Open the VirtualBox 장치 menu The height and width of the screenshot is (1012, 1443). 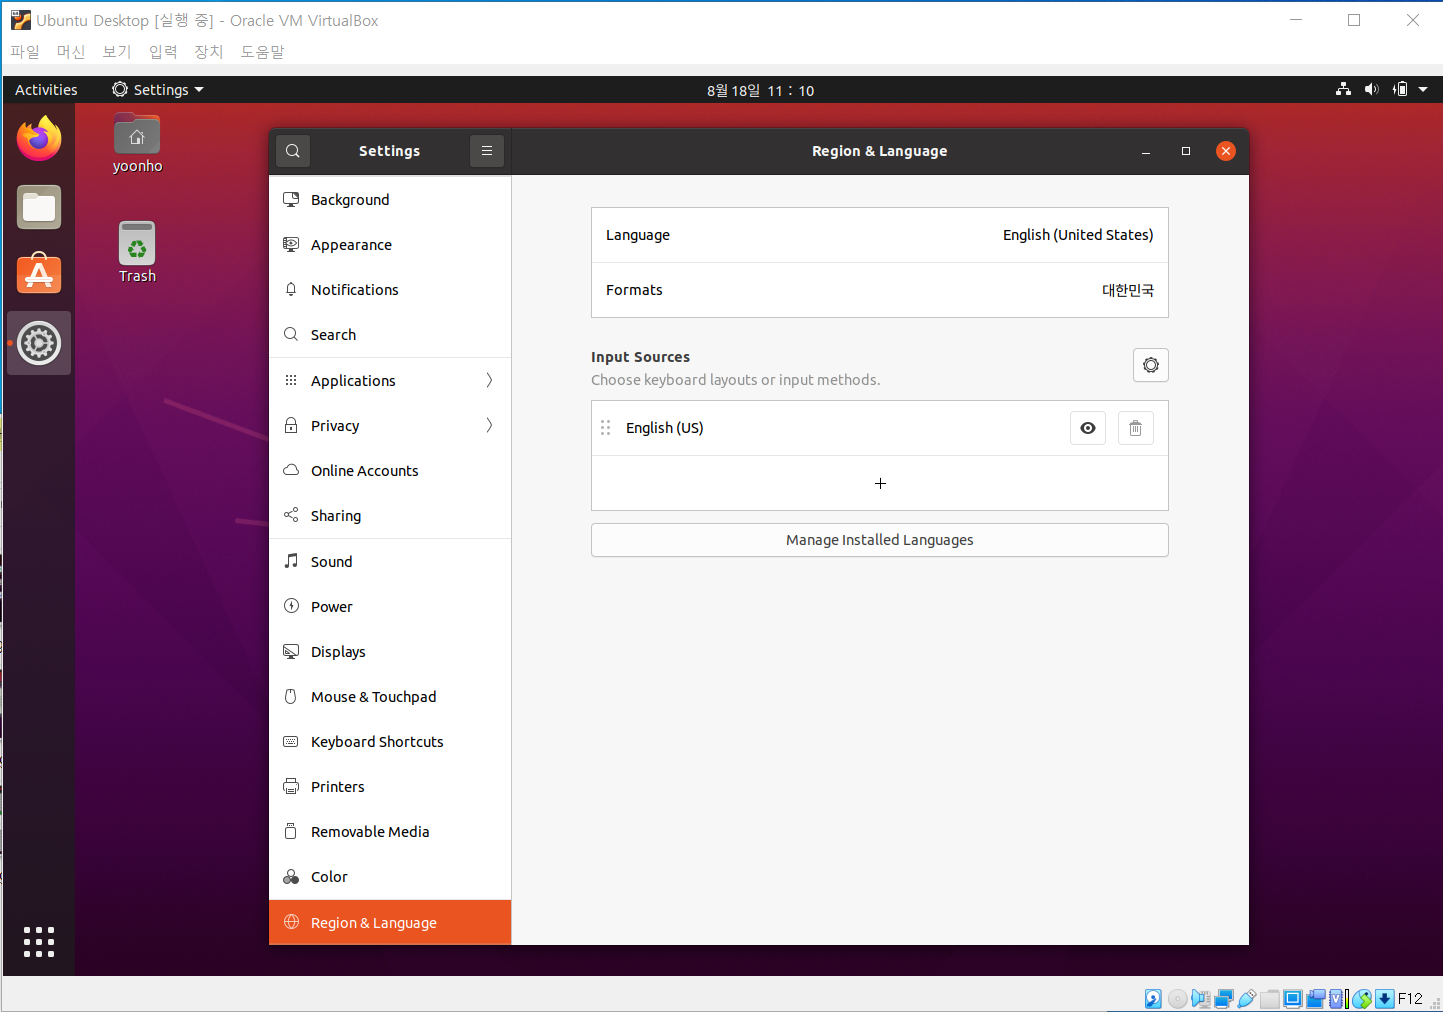click(x=209, y=51)
